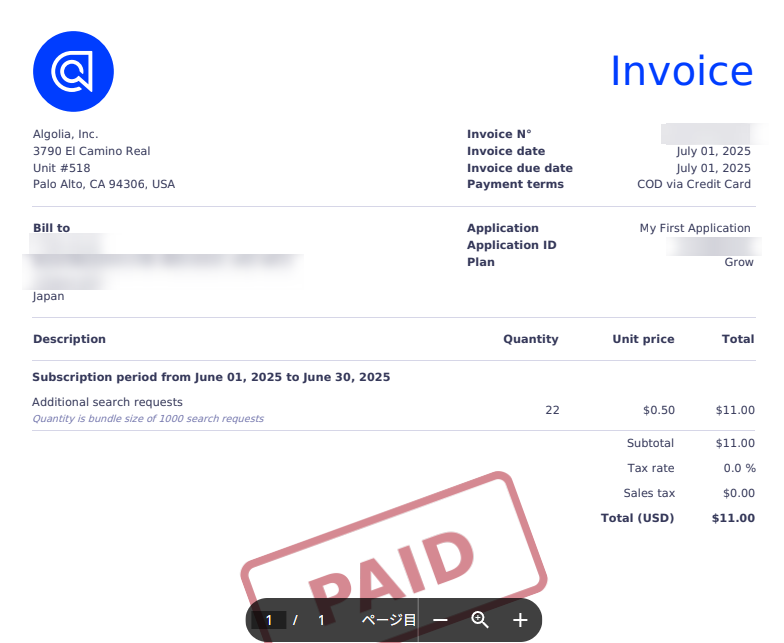This screenshot has width=784, height=643.
Task: Click the subscription period heading text
Action: coord(211,377)
